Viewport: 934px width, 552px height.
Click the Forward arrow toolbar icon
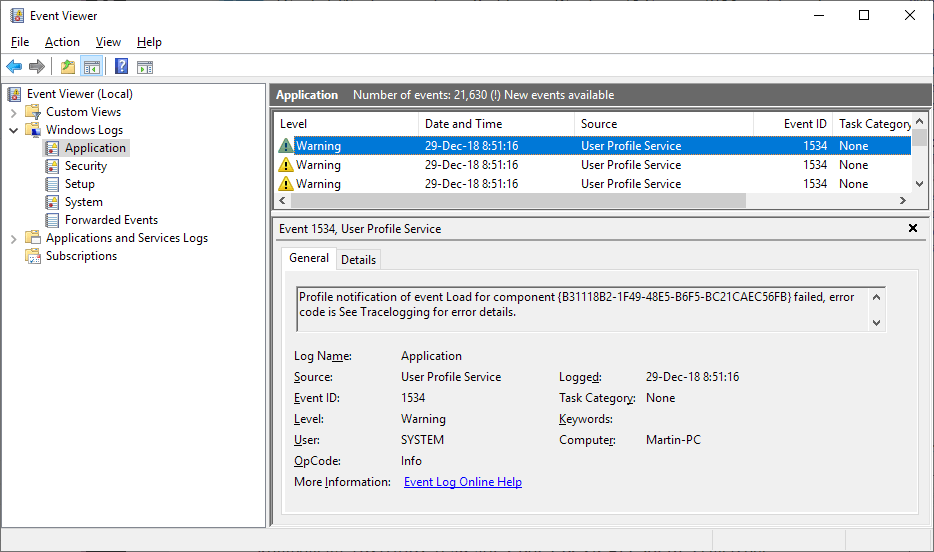[37, 67]
